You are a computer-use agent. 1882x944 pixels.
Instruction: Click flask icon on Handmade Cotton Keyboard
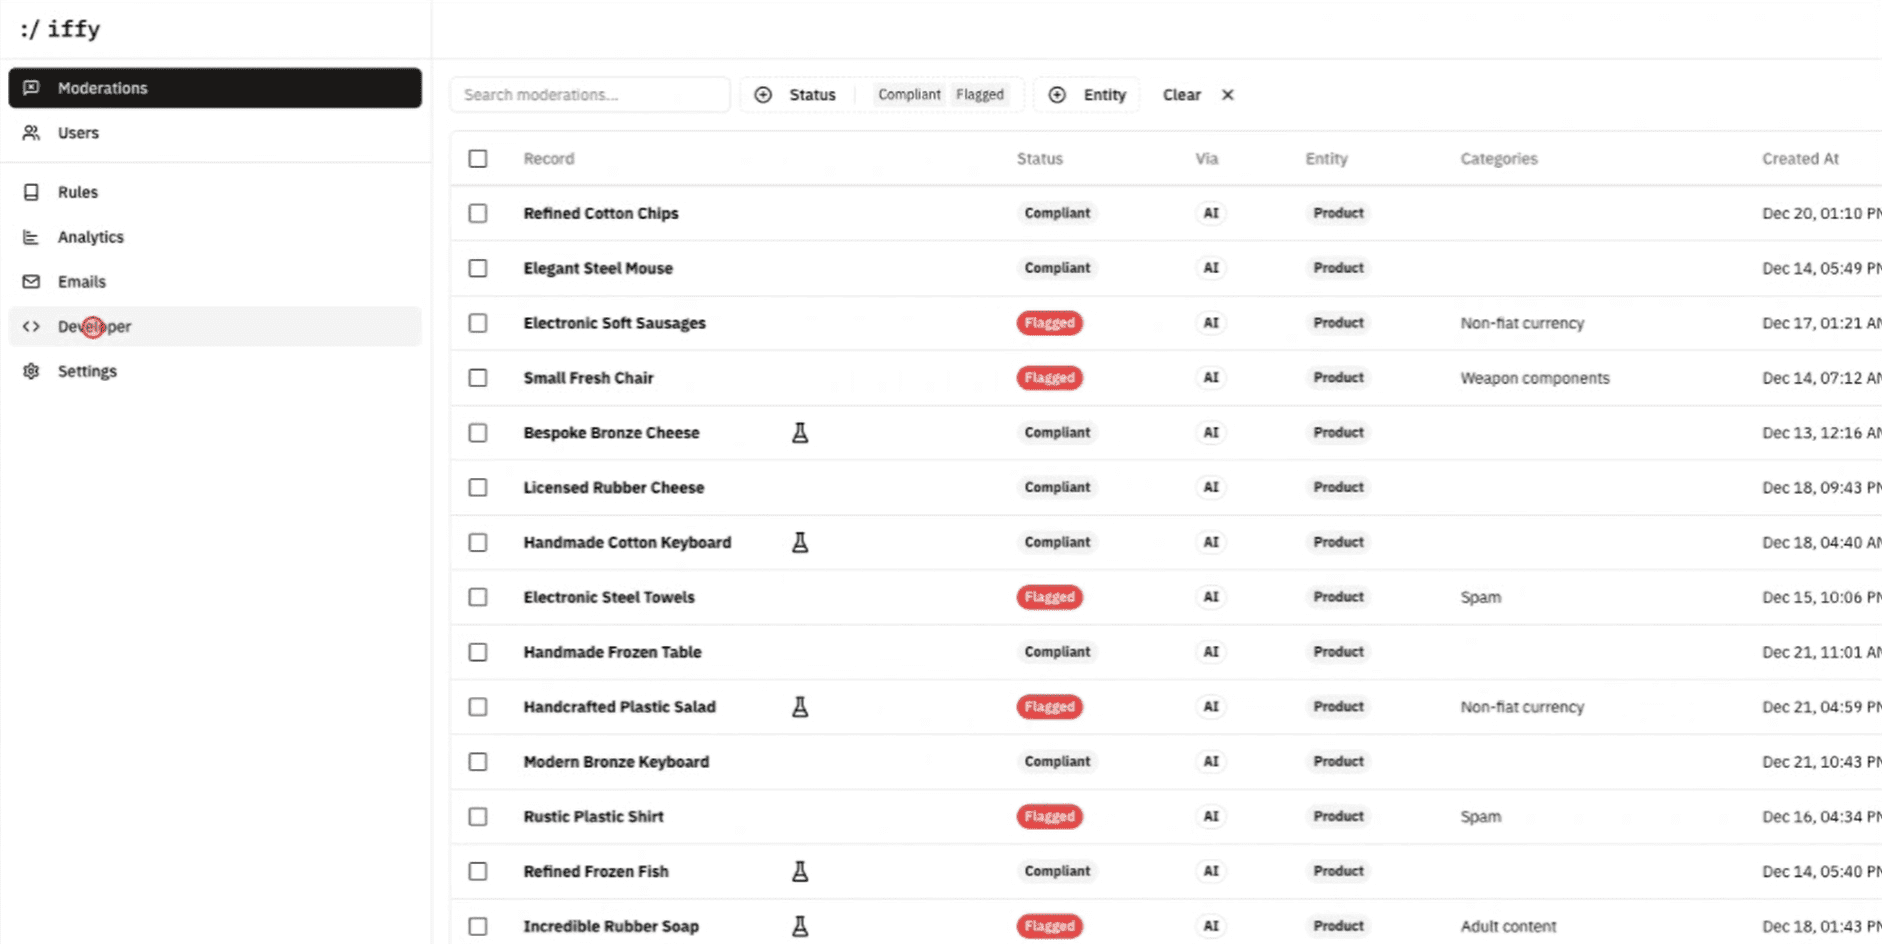(x=800, y=543)
